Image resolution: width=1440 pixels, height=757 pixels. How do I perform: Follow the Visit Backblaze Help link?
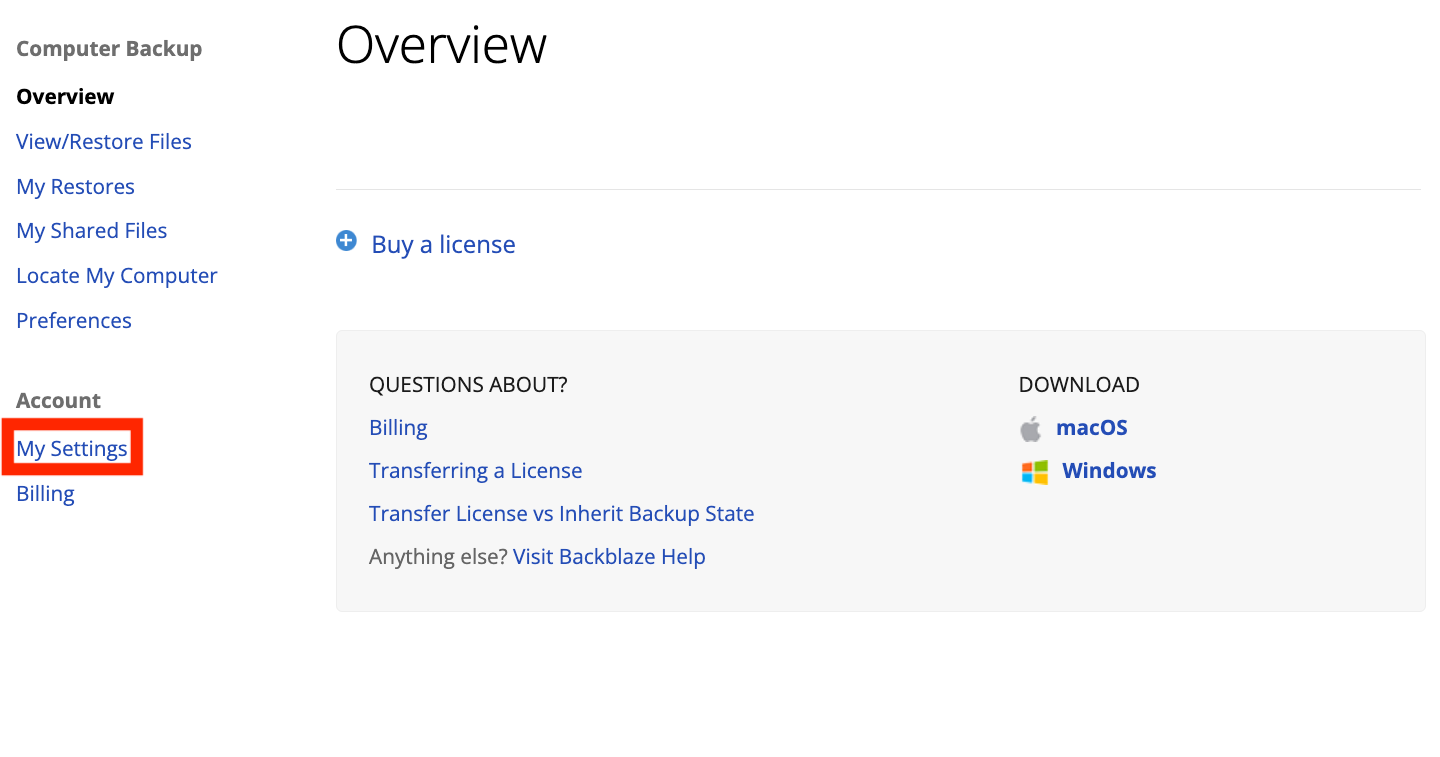point(609,557)
